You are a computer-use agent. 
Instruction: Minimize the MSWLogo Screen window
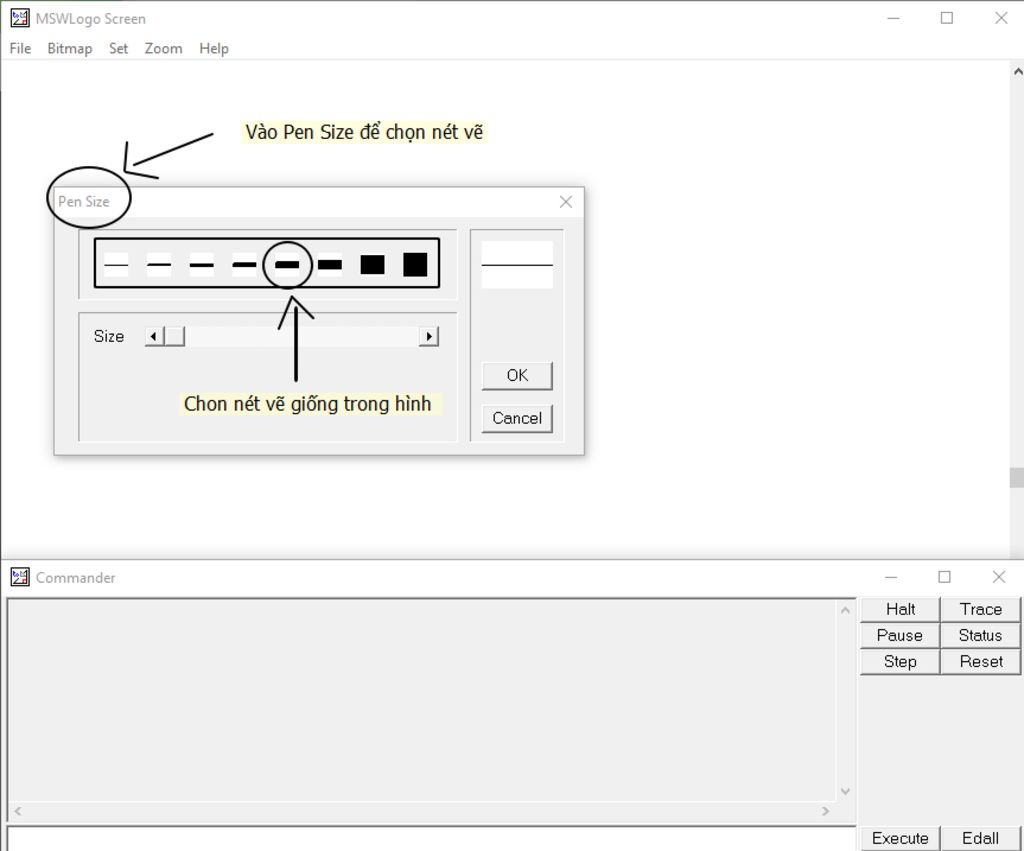[x=893, y=18]
